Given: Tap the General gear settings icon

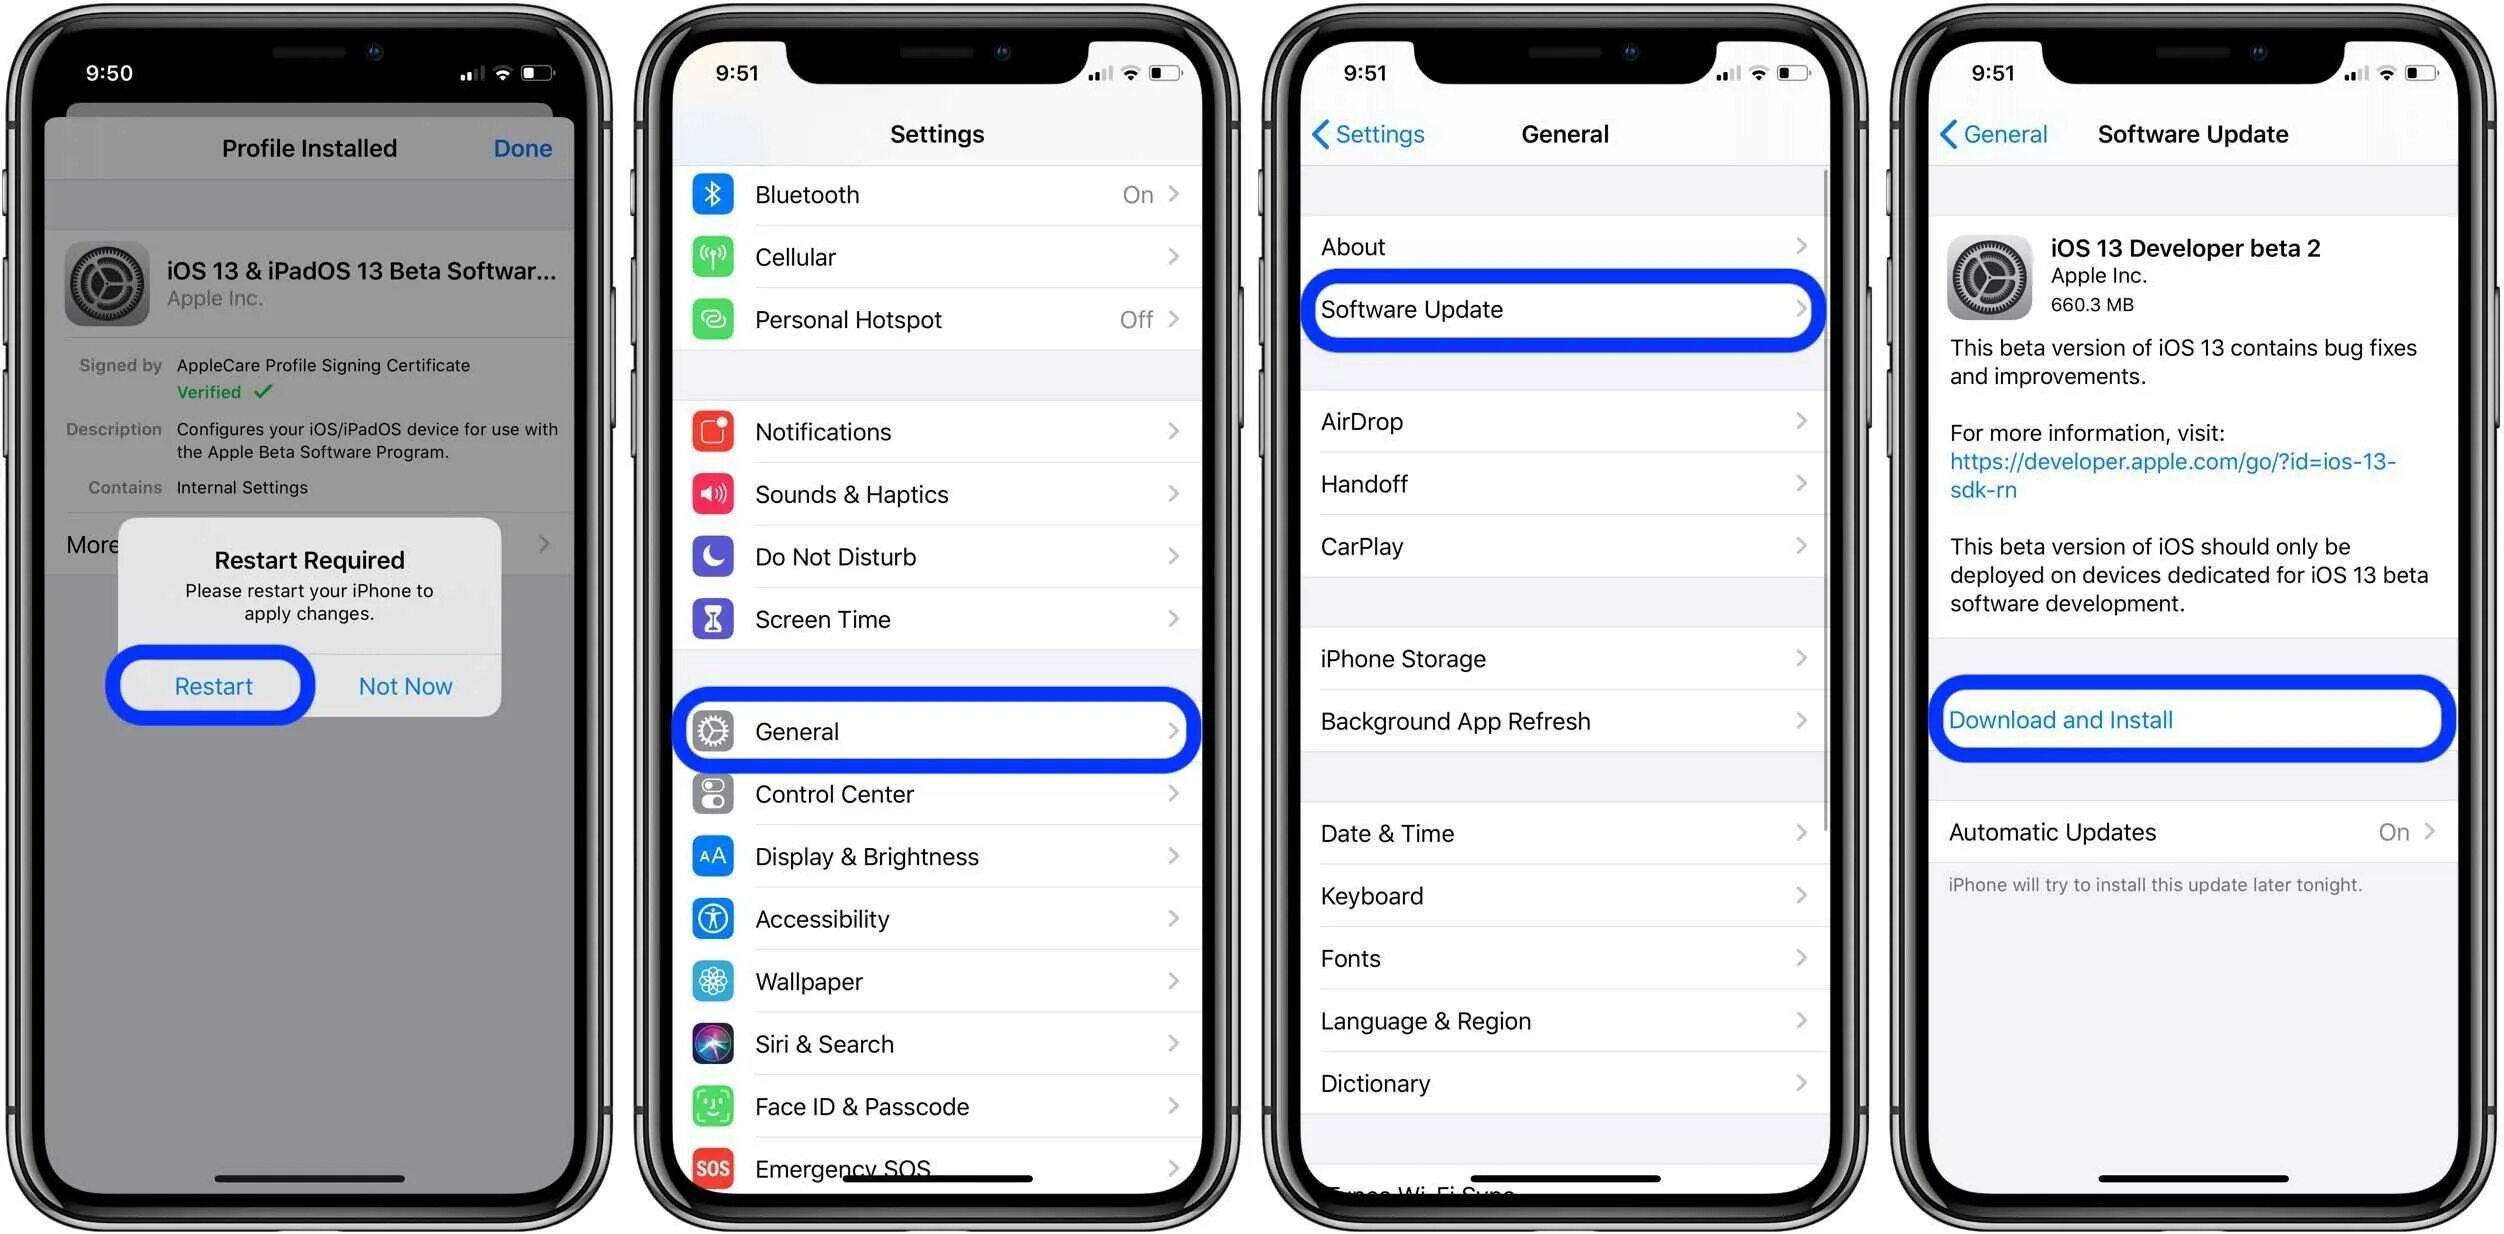Looking at the screenshot, I should coord(715,731).
